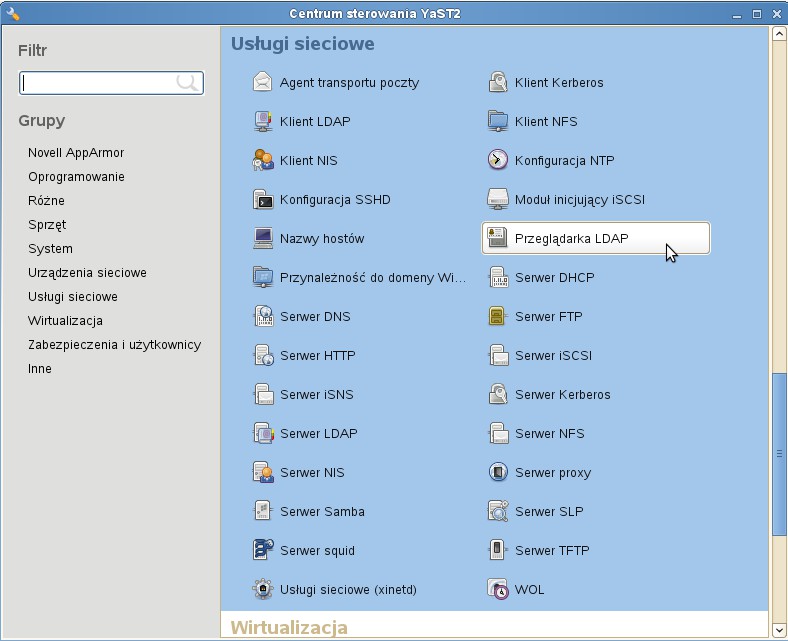Screen dimensions: 788x641
Task: Select the Urządzenia sieciowe group
Action: click(87, 273)
